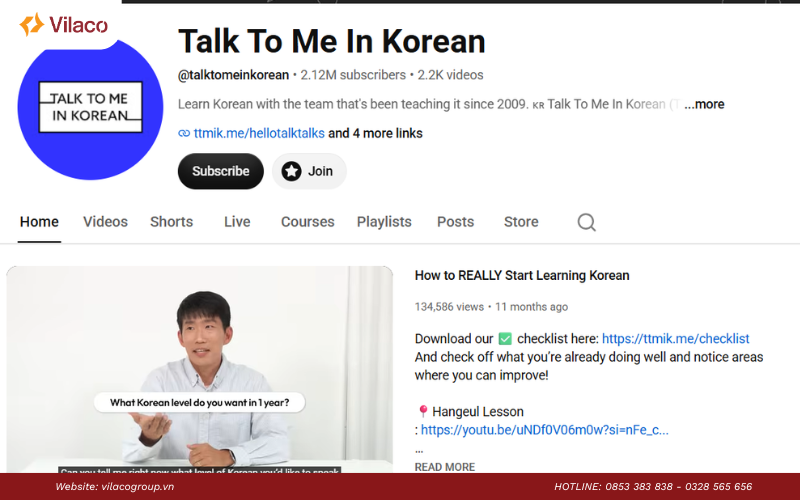Go to the Live tab
800x500 pixels.
point(237,222)
